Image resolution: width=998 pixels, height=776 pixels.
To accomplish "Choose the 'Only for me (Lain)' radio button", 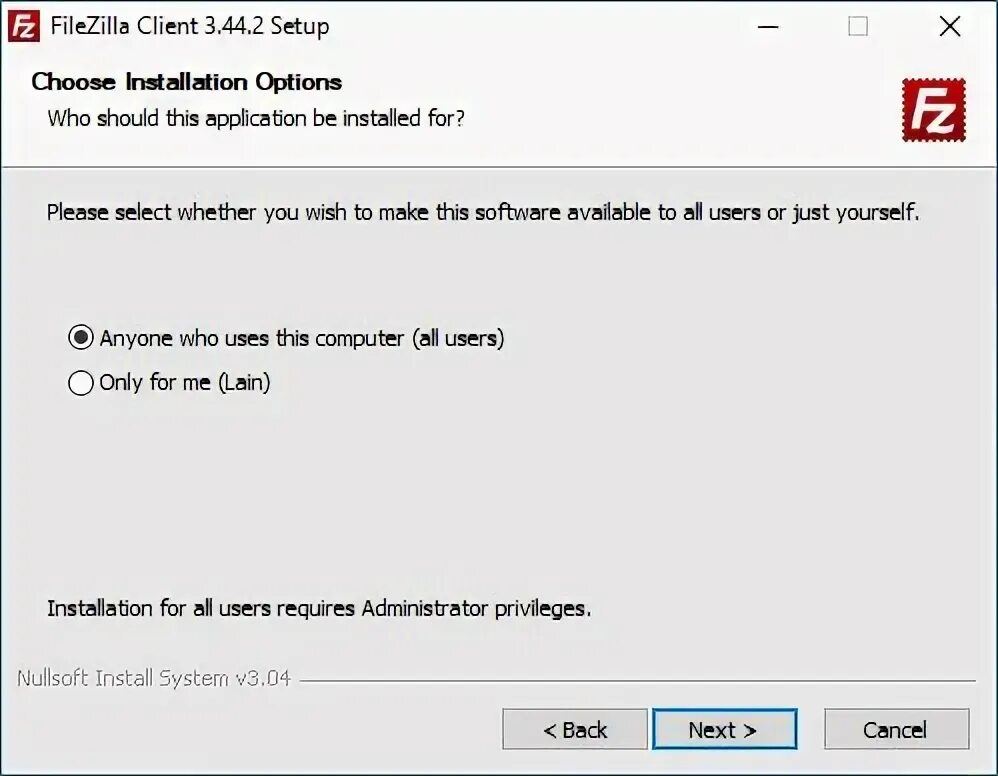I will (x=81, y=382).
